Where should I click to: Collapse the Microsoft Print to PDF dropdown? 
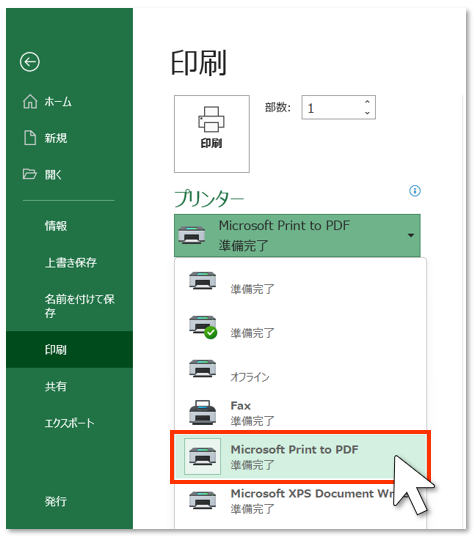[x=297, y=235]
